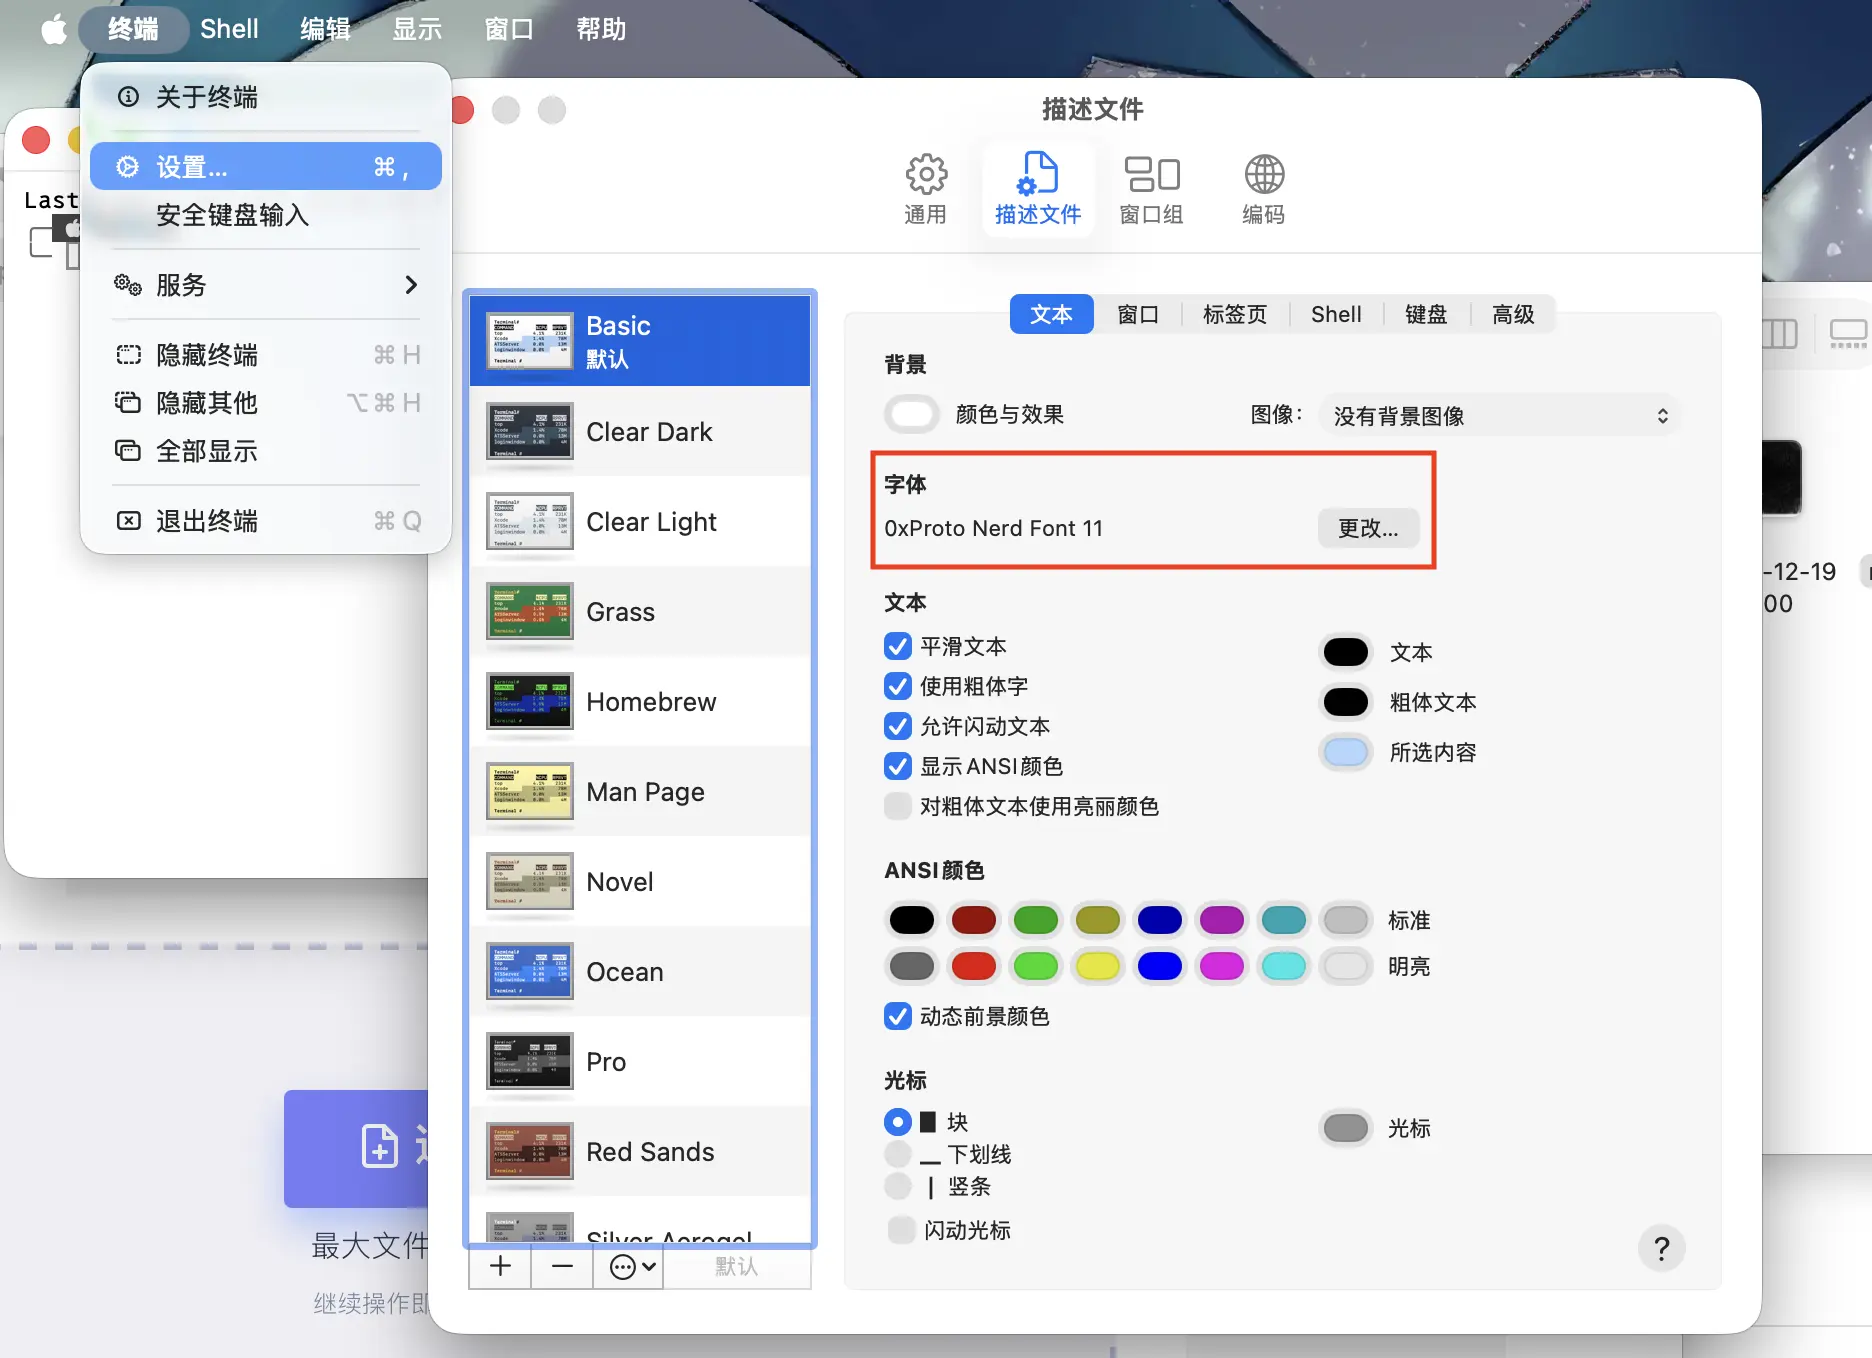Open the Shell menu in the menu bar

[228, 28]
